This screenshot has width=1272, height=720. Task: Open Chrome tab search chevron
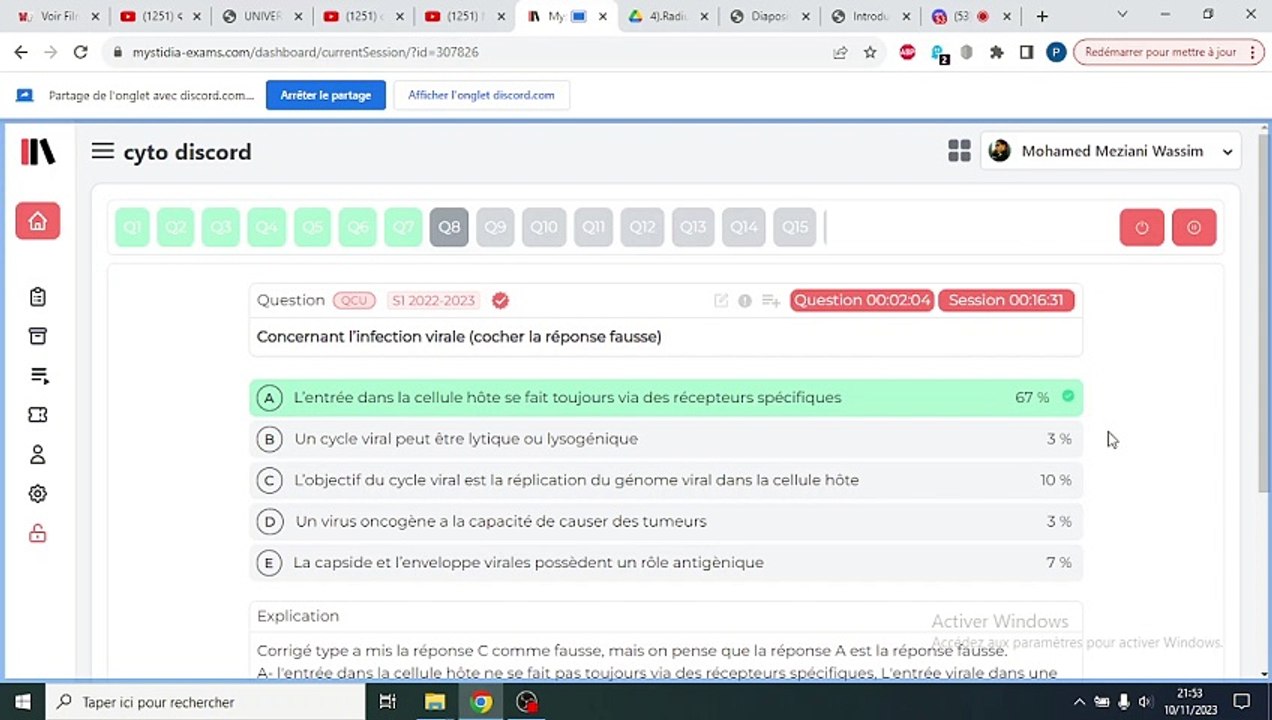pos(1120,15)
